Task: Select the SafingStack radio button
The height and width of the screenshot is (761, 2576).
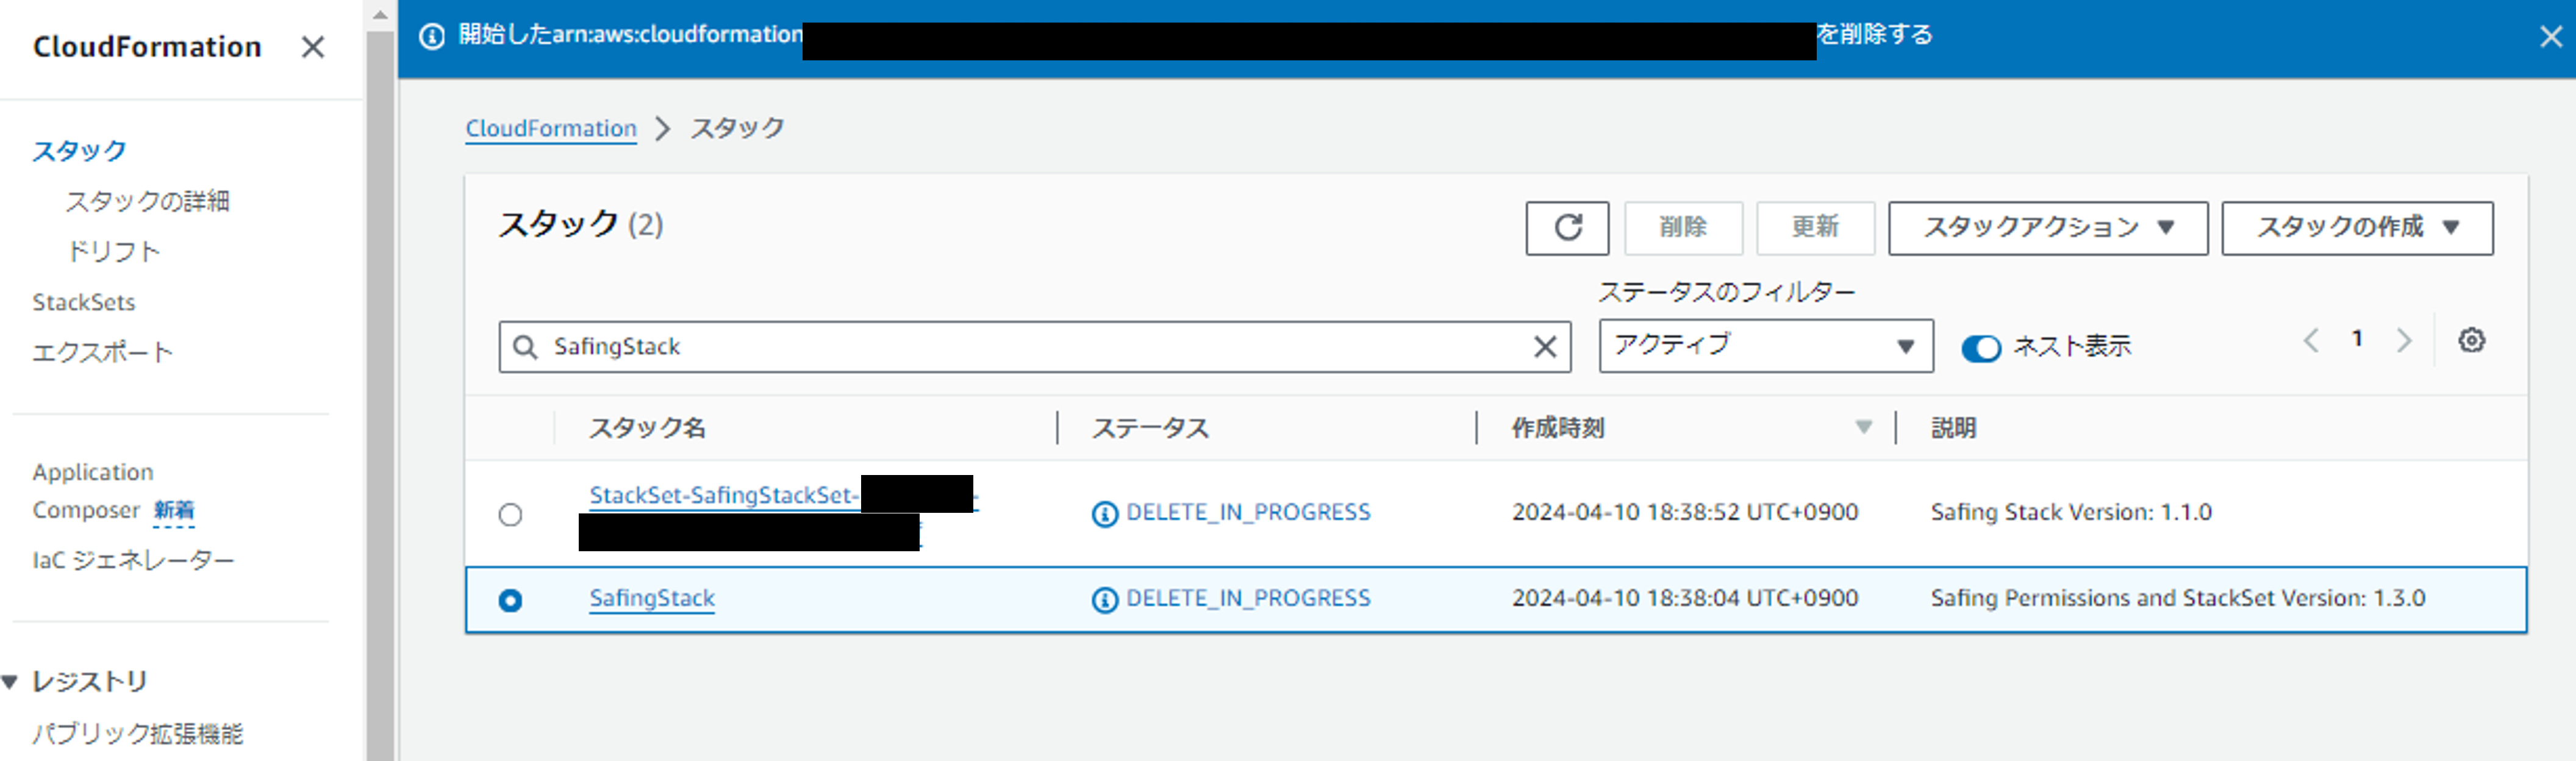Action: [510, 600]
